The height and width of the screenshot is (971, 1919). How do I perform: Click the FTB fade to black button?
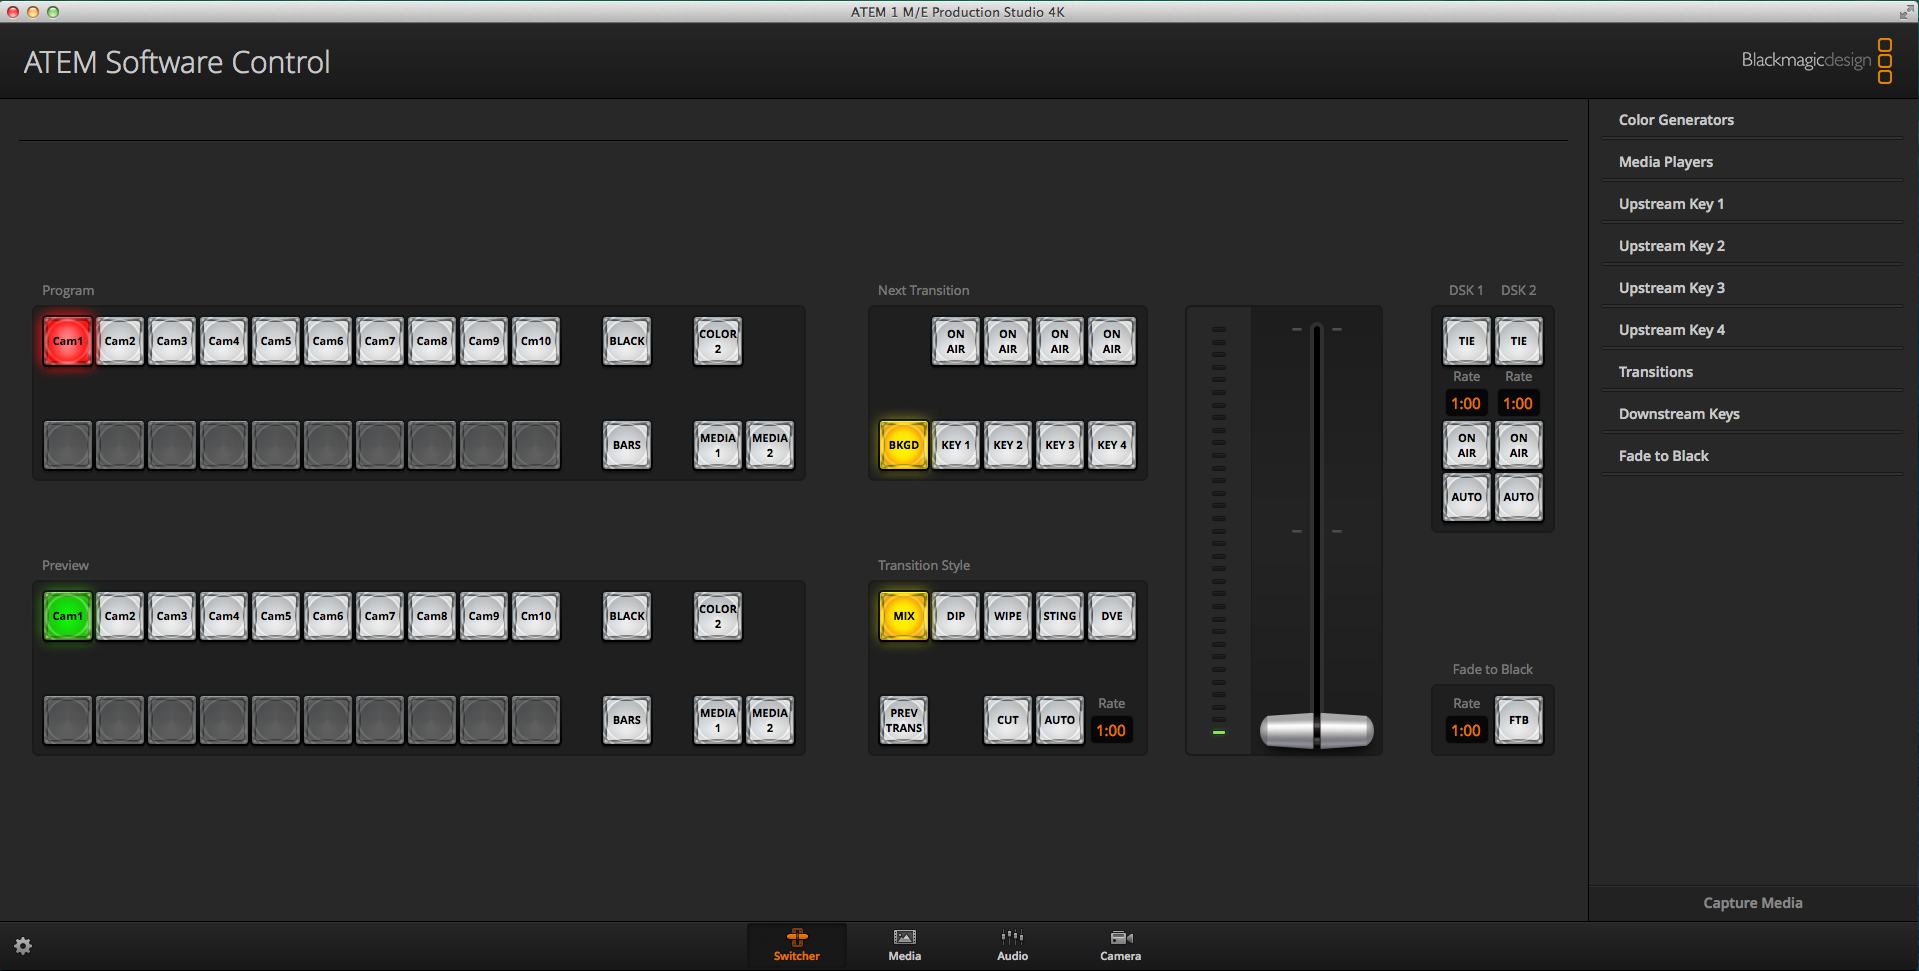coord(1519,720)
